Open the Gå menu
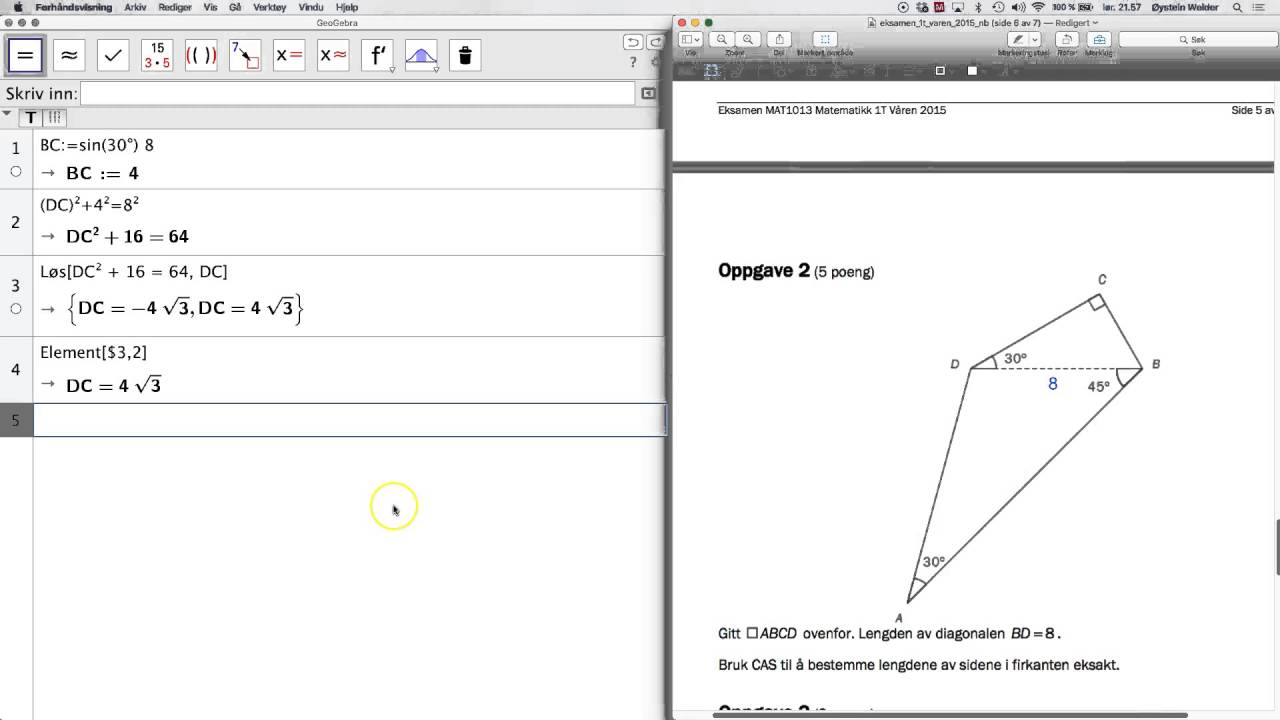 (x=236, y=7)
